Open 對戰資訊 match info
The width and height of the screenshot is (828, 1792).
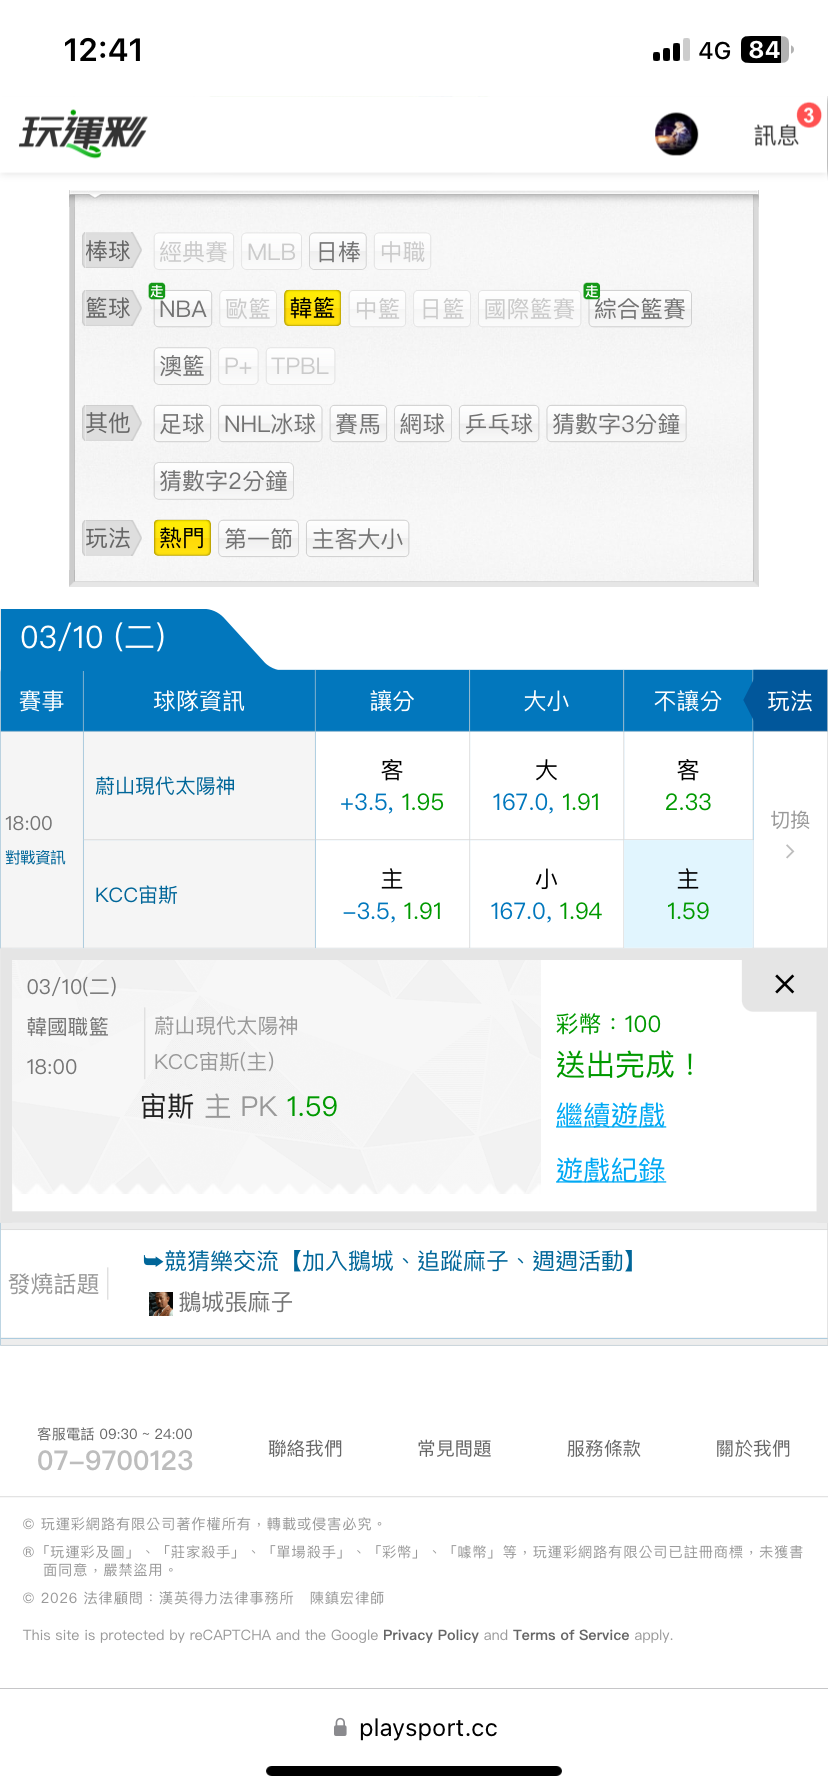click(35, 857)
